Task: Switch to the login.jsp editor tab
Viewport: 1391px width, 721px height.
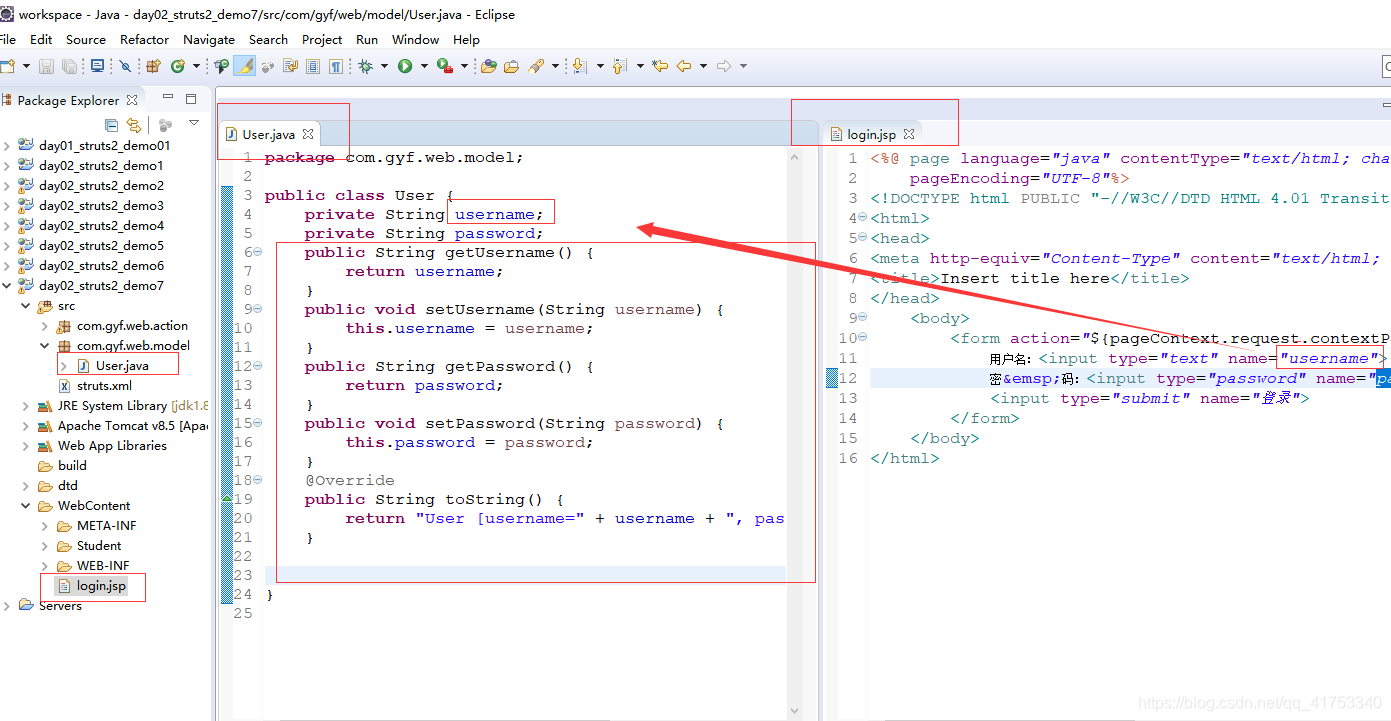Action: pyautogui.click(x=871, y=134)
